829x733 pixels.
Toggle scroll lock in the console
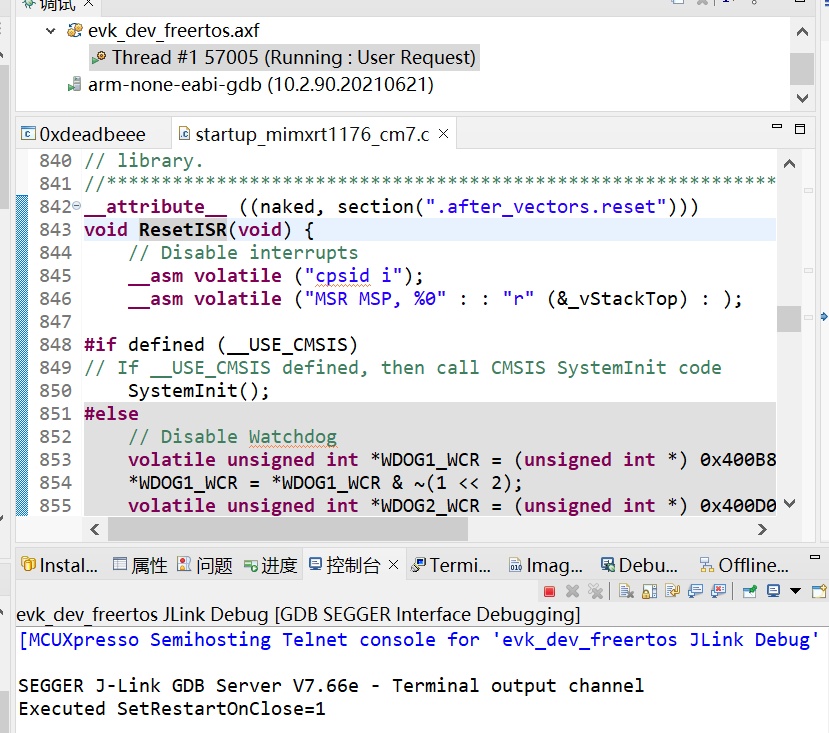(648, 591)
